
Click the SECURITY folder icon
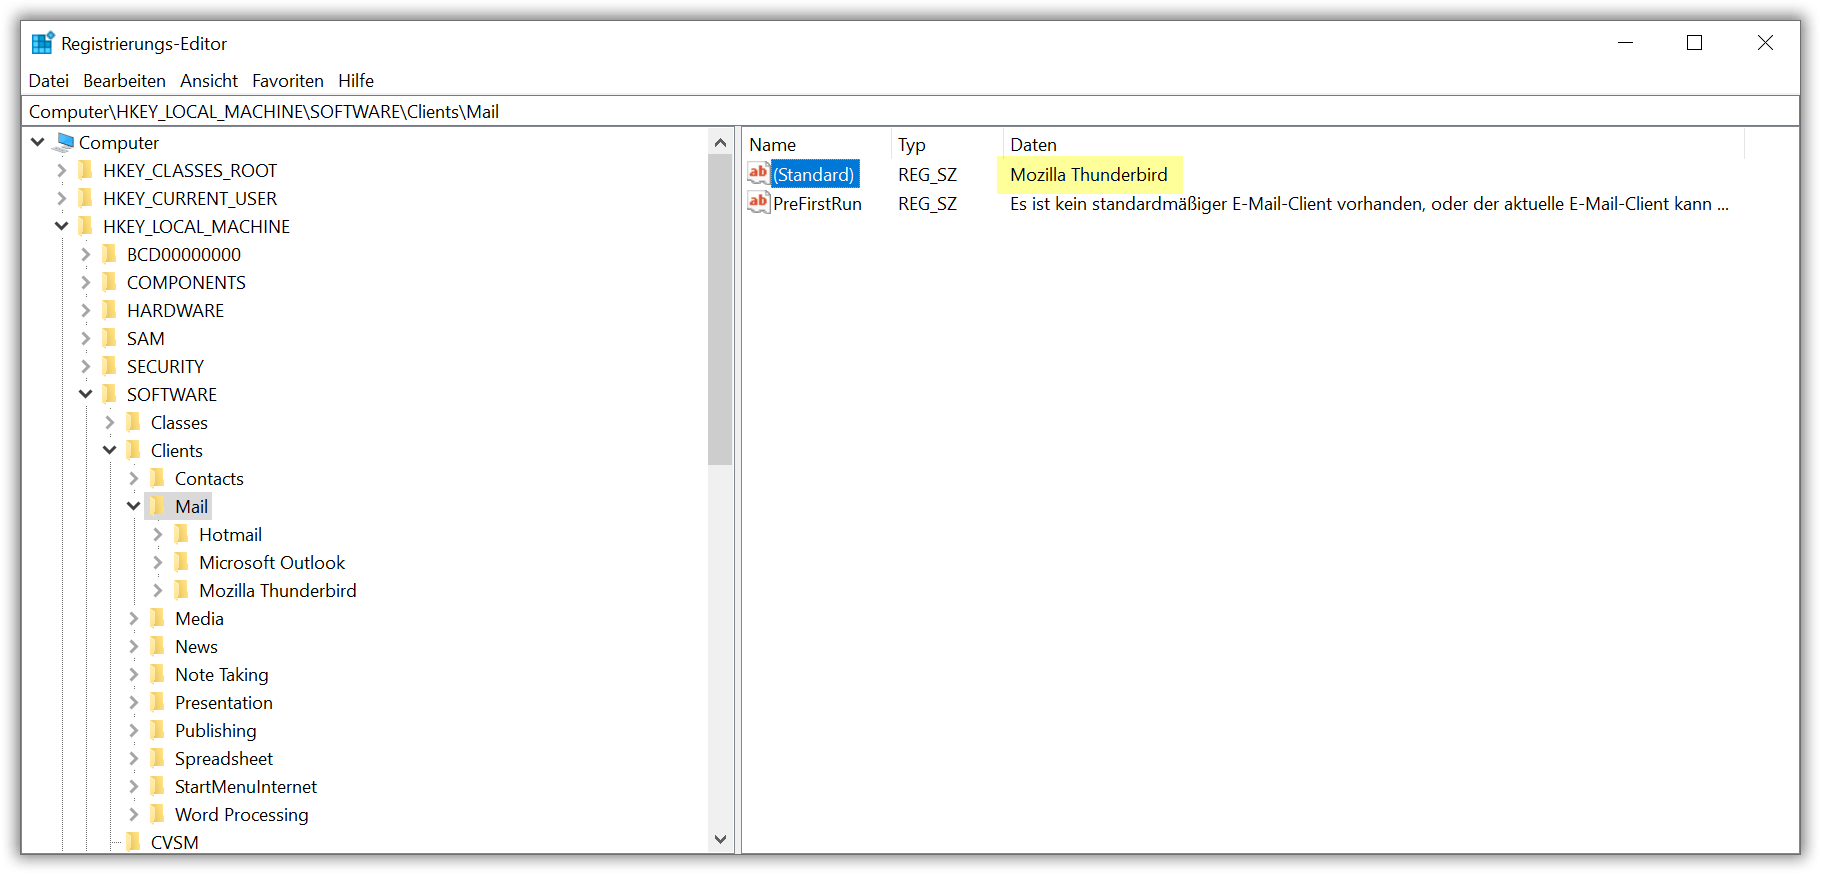click(x=110, y=366)
